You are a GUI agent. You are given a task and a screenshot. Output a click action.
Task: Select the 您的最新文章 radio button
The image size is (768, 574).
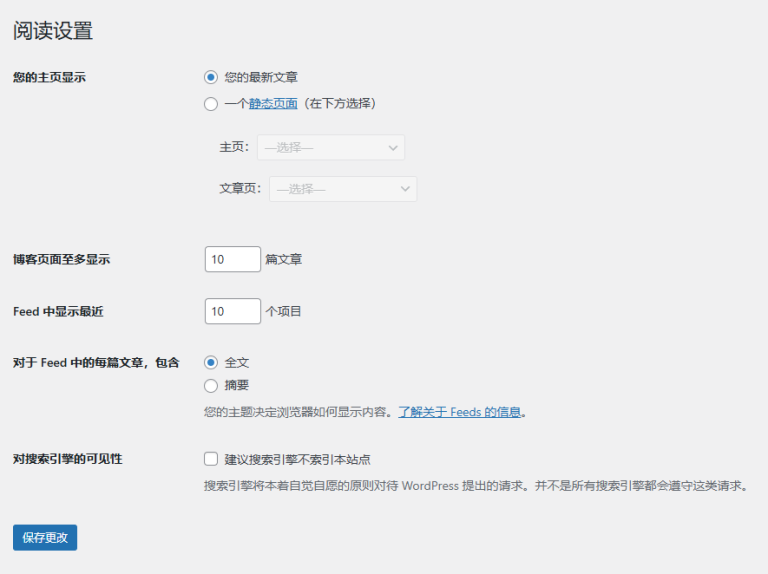[x=211, y=77]
